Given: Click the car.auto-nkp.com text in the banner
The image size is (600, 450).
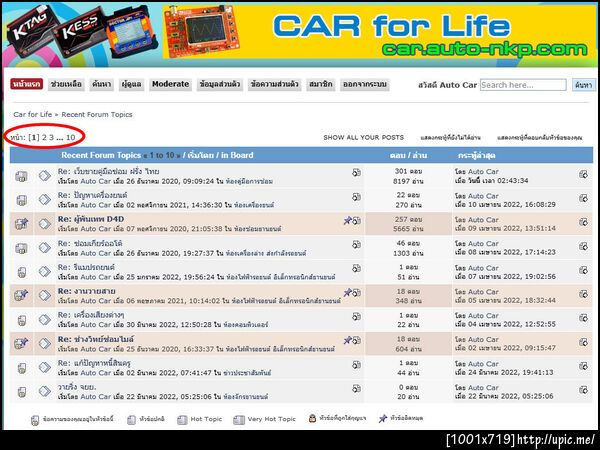Looking at the screenshot, I should point(484,50).
